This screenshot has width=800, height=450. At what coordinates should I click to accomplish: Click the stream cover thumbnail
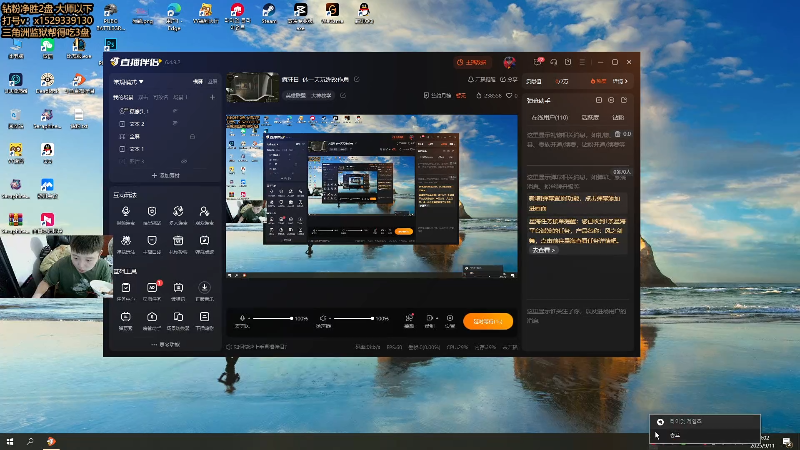(x=253, y=87)
